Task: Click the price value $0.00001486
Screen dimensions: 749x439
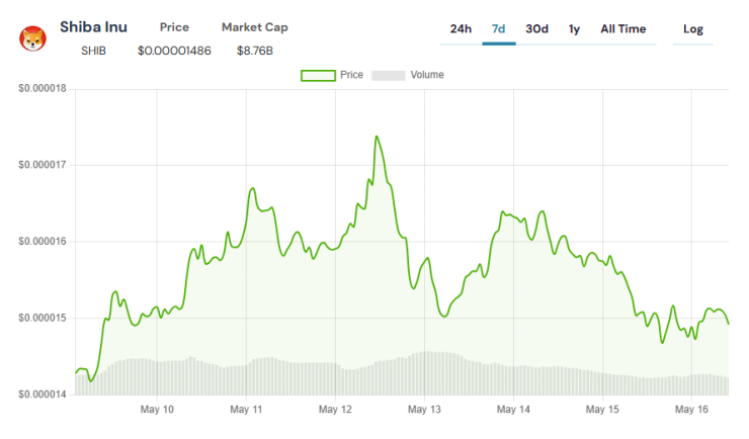Action: click(174, 51)
